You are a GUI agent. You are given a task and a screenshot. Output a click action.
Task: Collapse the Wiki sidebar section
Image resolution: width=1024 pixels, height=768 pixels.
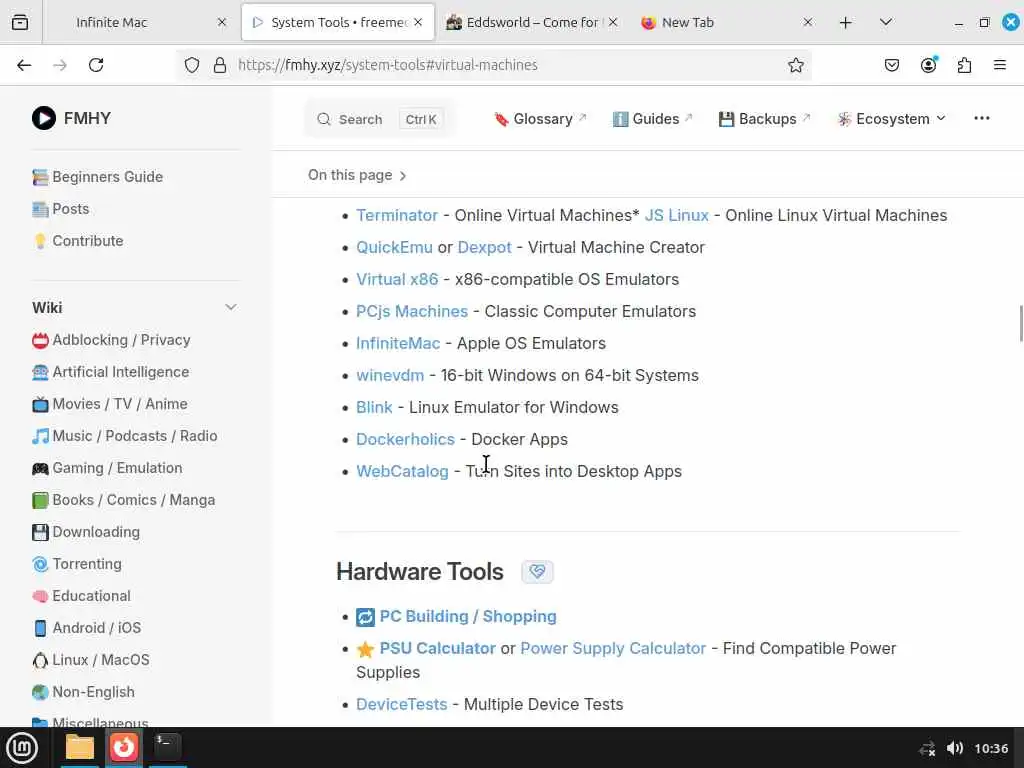coord(231,308)
